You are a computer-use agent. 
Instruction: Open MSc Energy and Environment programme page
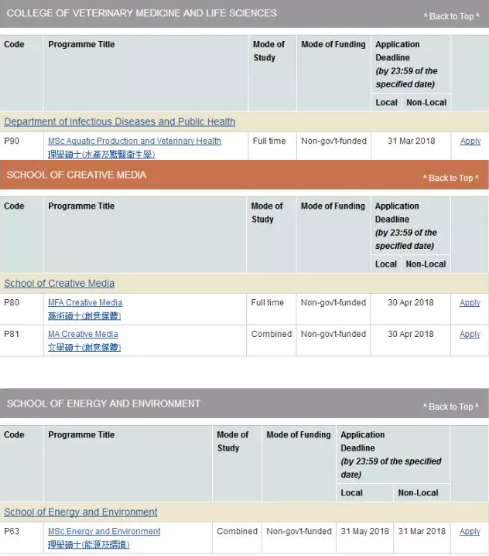tap(104, 531)
